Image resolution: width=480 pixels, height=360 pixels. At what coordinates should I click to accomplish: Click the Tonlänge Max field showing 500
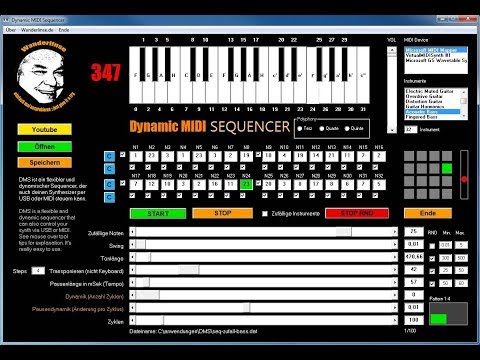461,258
